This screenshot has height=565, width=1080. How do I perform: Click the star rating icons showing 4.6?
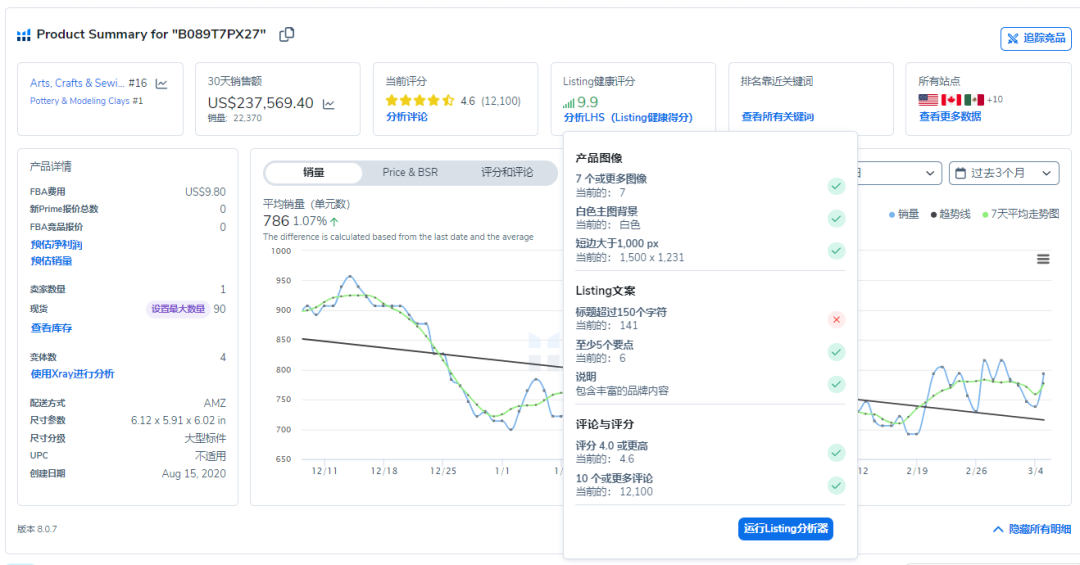point(420,101)
